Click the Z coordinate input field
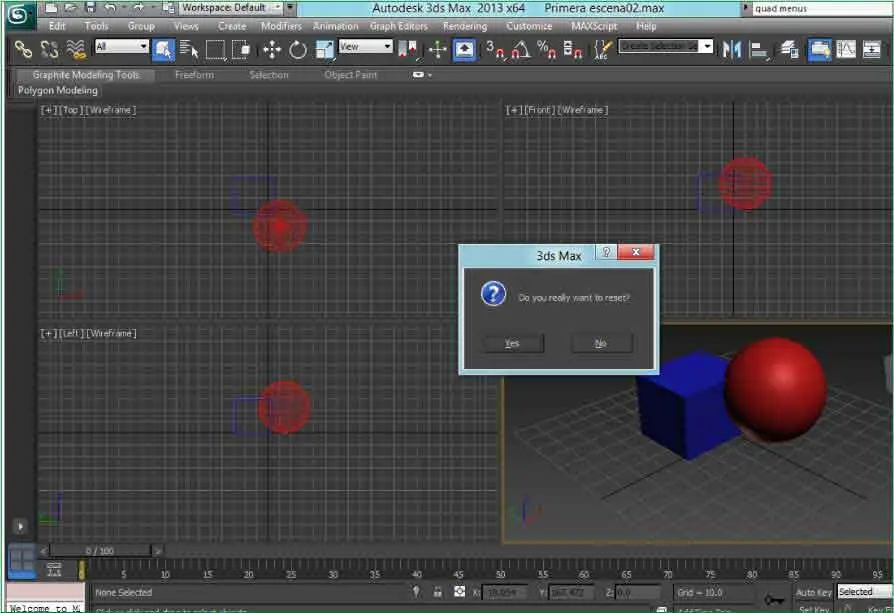This screenshot has width=894, height=613. click(x=639, y=592)
